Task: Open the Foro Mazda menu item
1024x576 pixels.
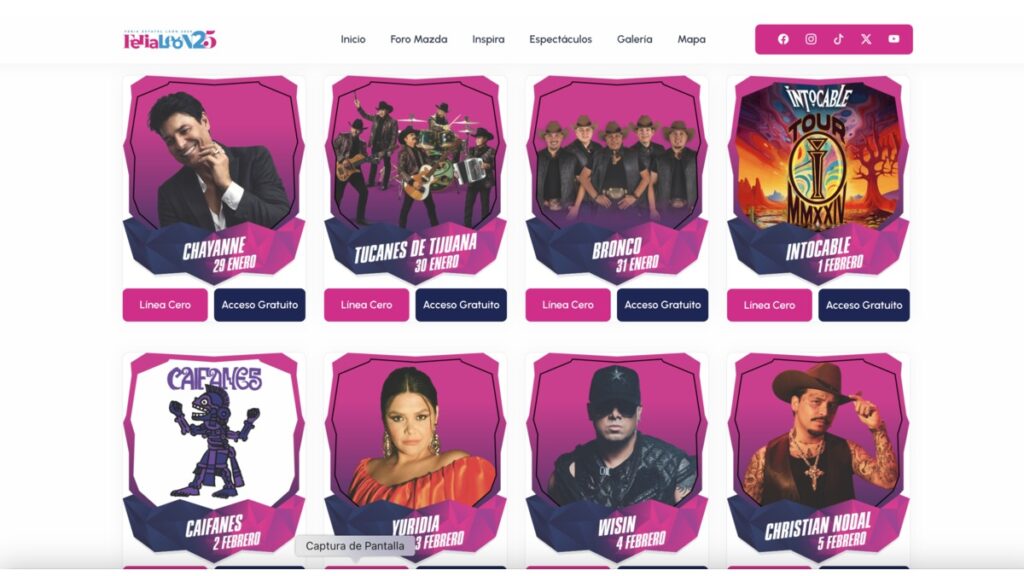Action: pos(419,39)
